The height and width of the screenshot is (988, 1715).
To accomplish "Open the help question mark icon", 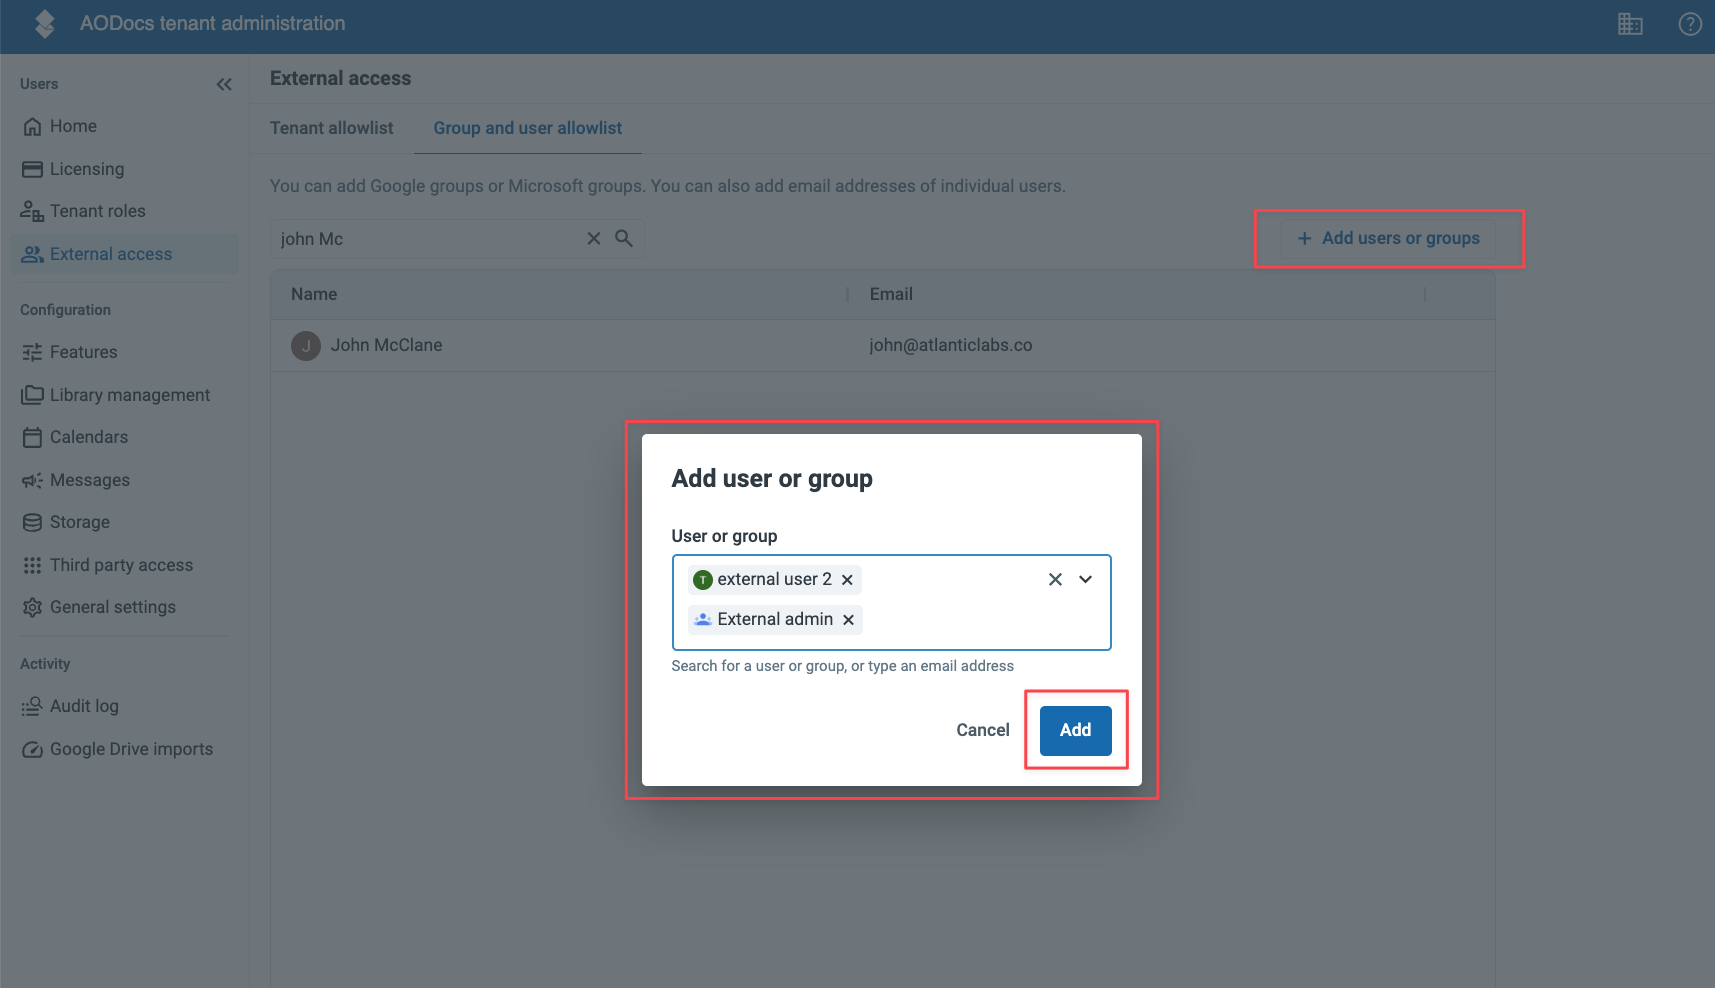I will (x=1690, y=24).
